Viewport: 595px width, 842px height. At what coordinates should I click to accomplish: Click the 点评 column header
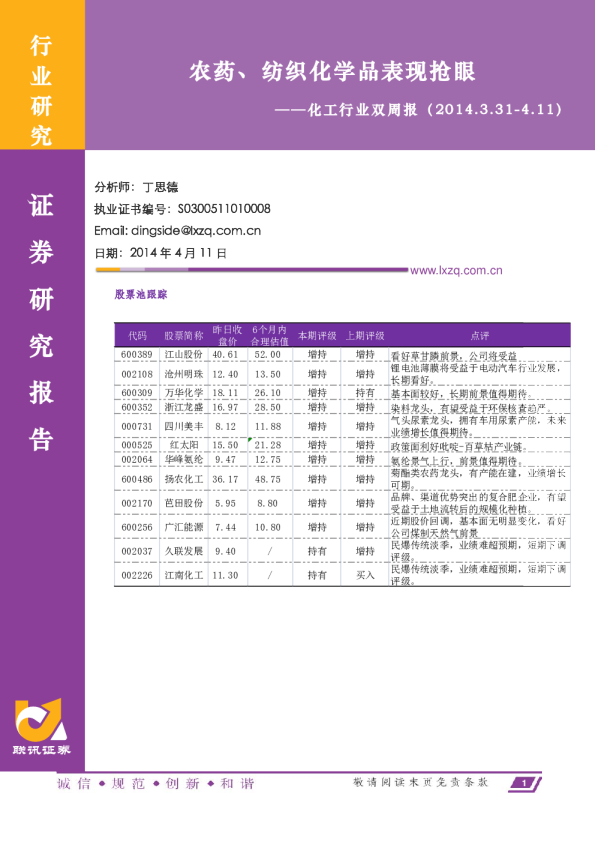click(480, 336)
